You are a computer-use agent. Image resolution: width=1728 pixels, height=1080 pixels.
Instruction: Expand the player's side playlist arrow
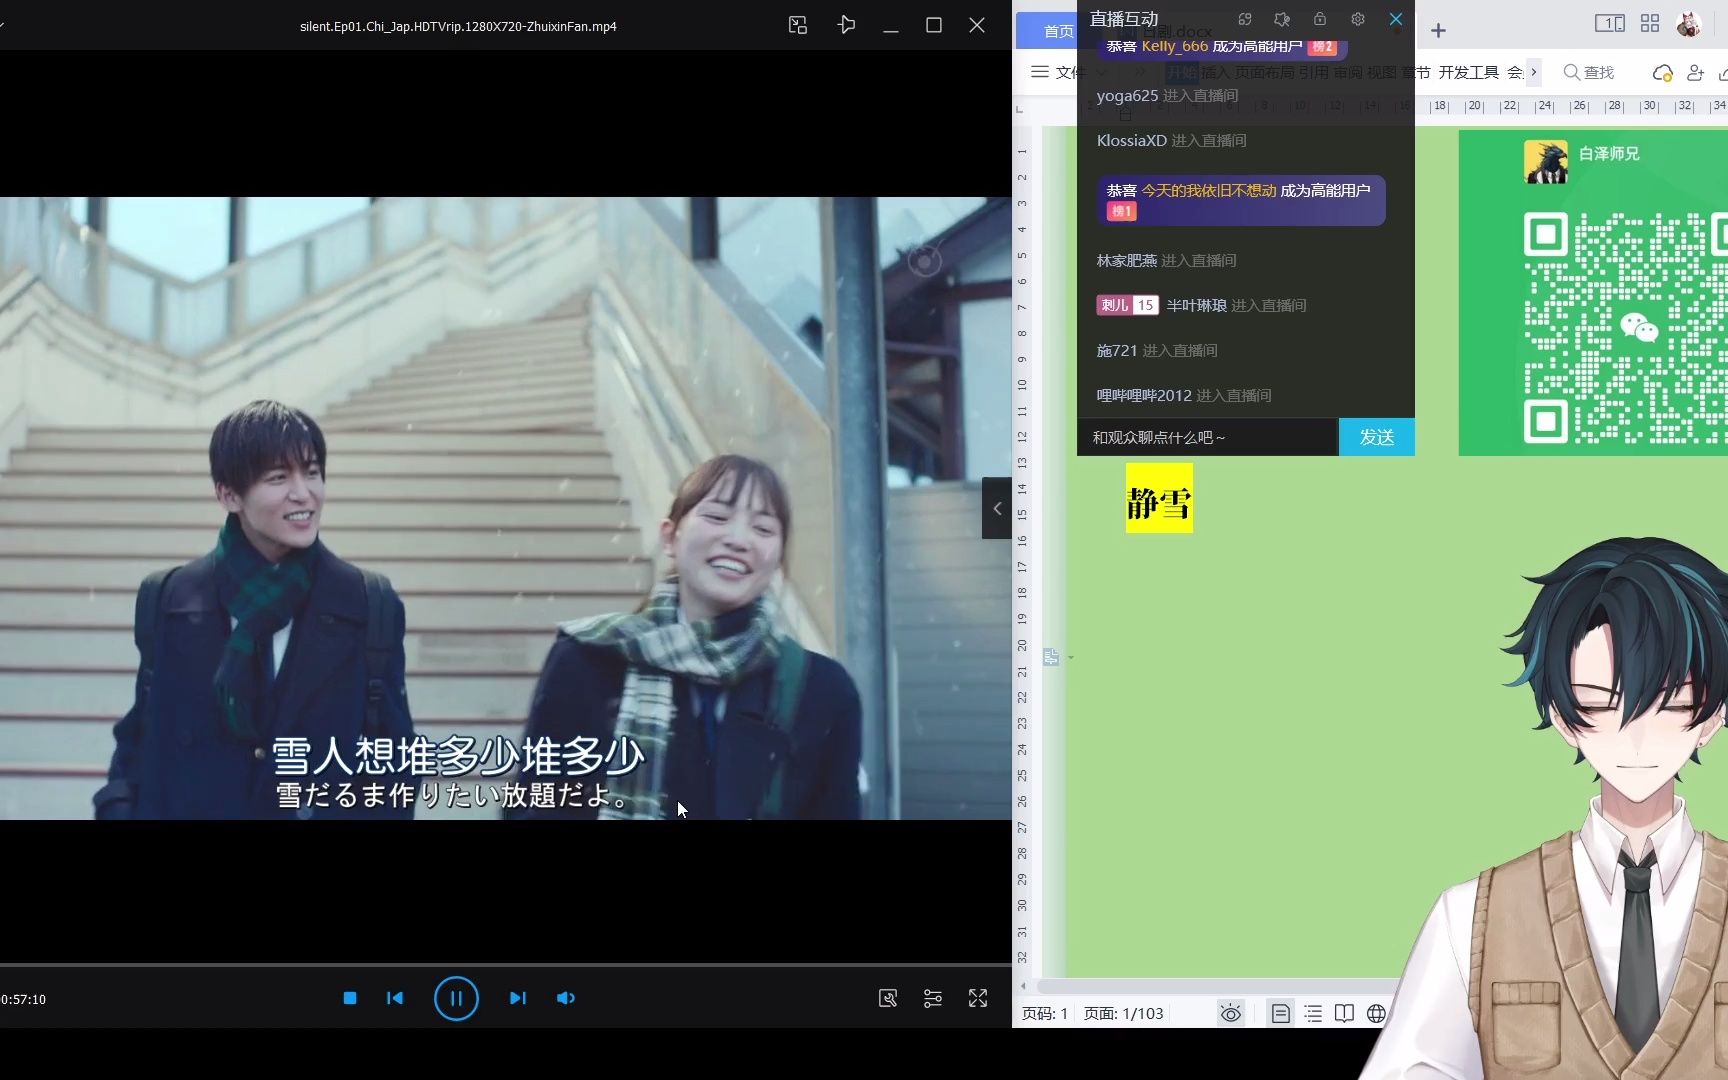point(997,508)
